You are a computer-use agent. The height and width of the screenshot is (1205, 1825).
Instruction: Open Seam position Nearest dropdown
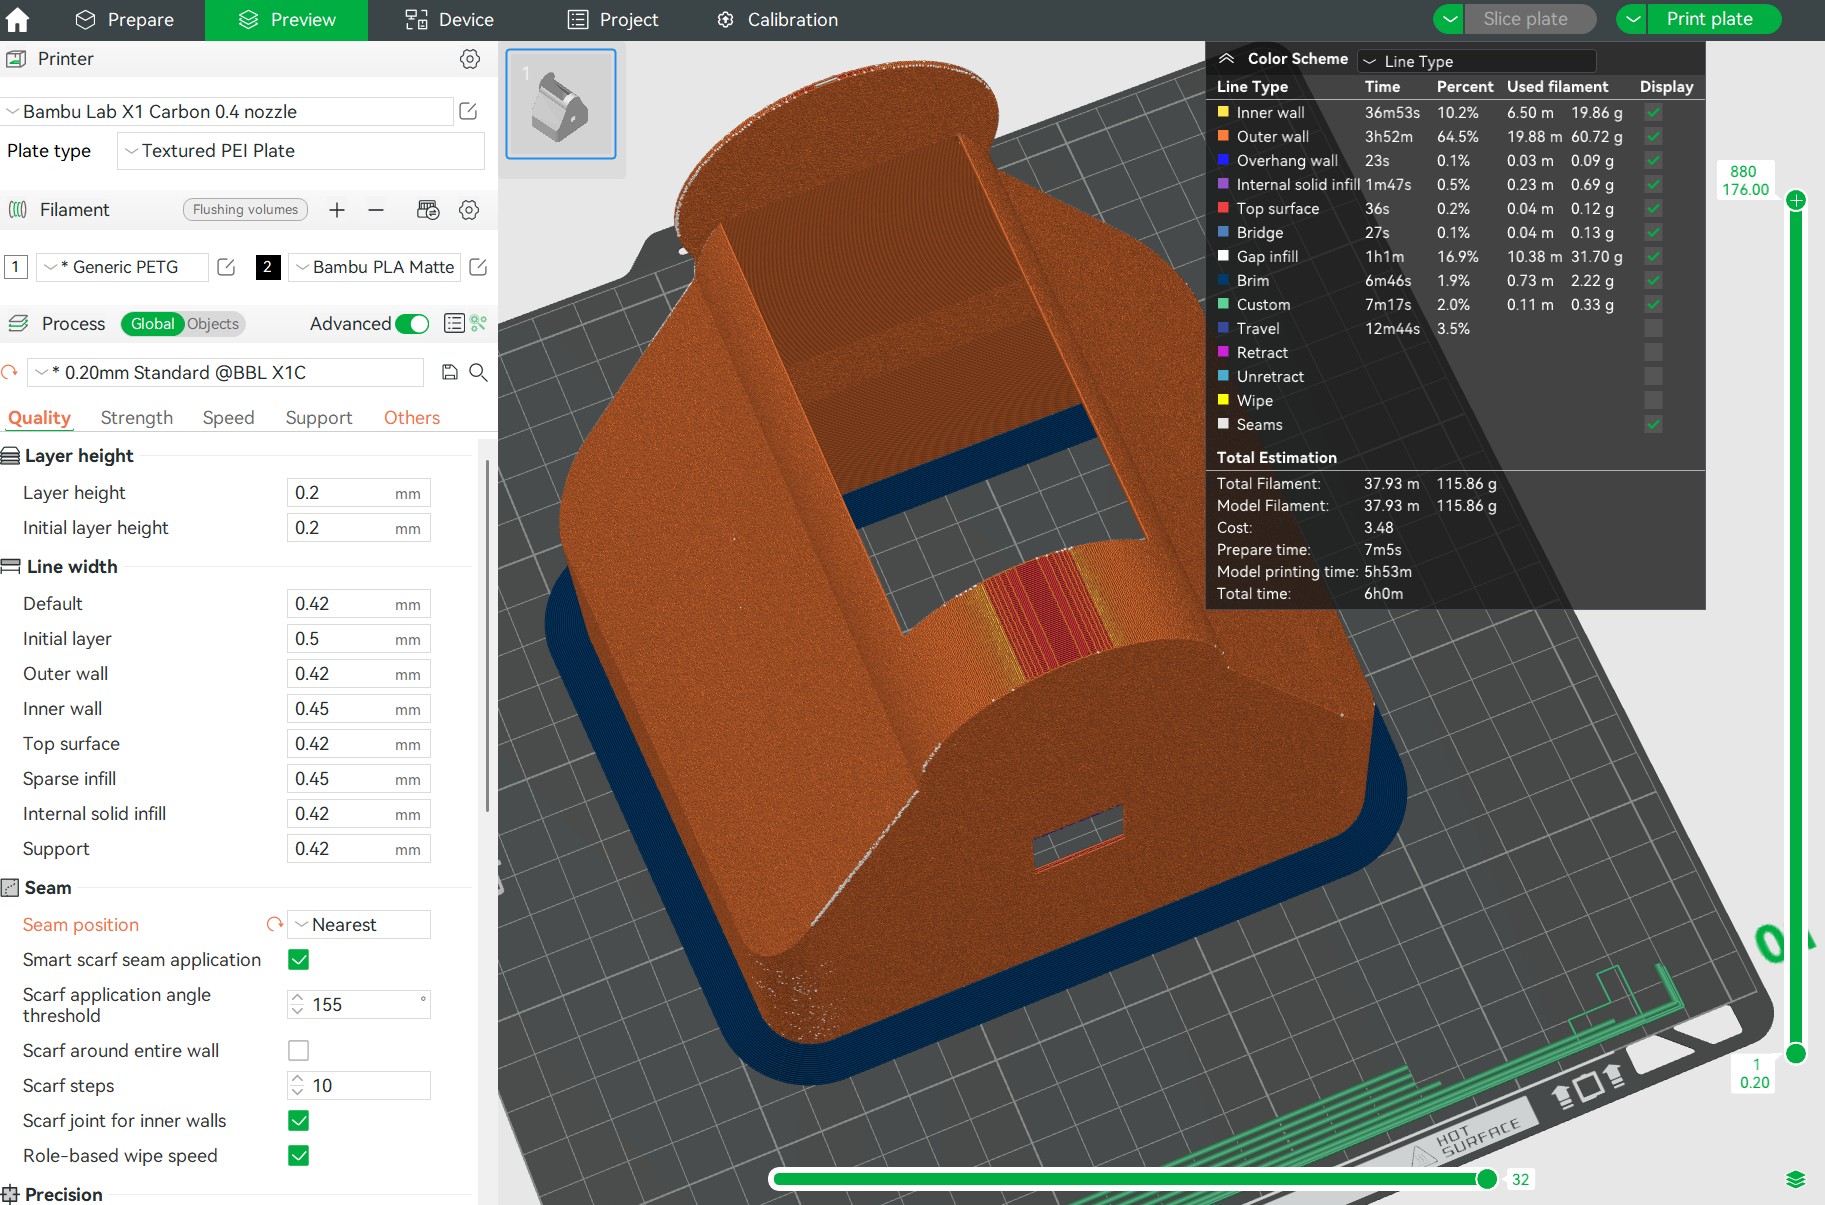[359, 925]
